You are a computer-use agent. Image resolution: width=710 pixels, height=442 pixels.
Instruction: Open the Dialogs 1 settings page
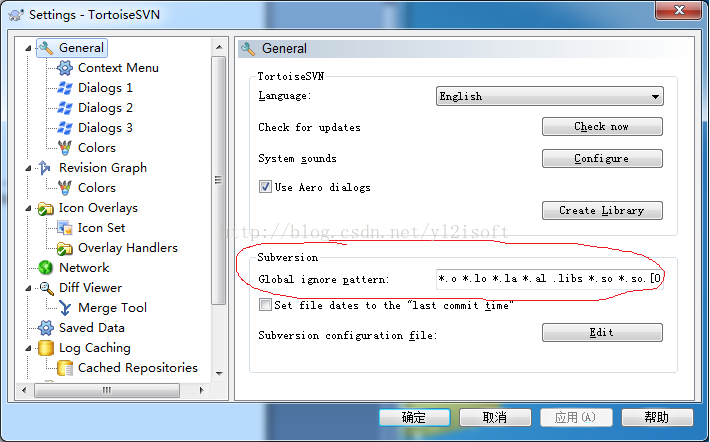click(x=105, y=88)
